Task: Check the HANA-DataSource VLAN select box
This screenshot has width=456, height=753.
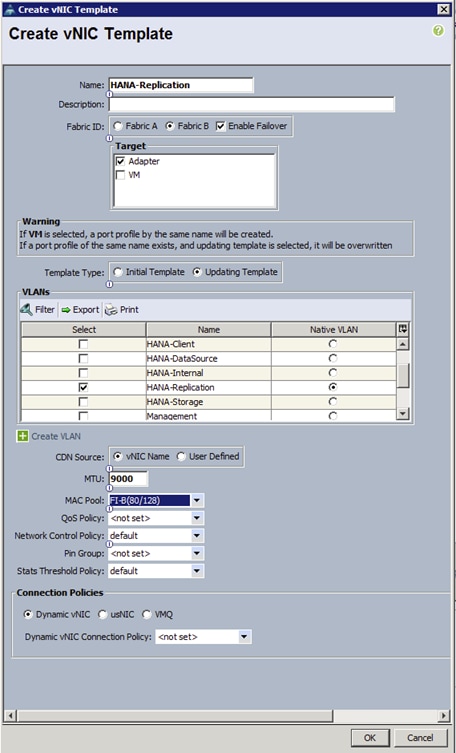Action: point(84,359)
